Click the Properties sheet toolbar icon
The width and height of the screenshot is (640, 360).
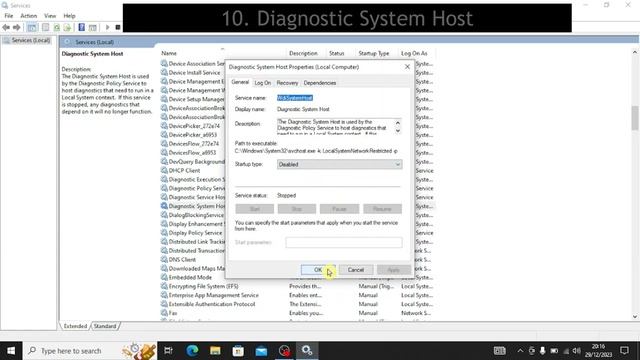click(x=45, y=27)
